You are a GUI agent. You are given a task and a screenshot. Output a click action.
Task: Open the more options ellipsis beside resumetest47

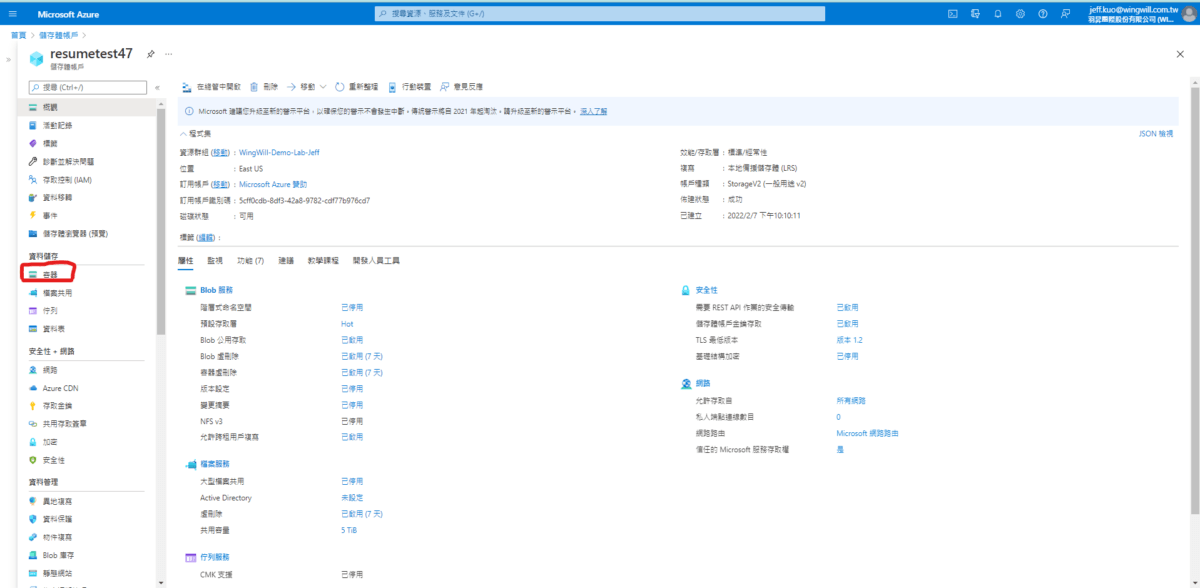(x=168, y=54)
